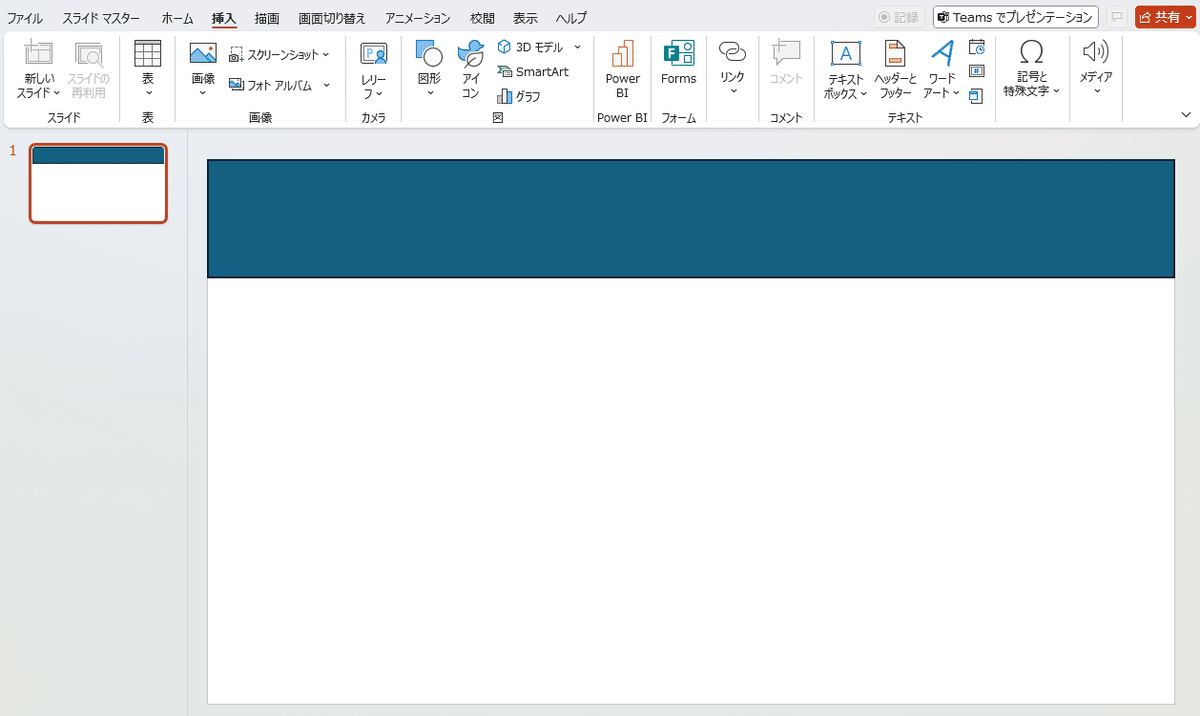Click the 記録 button

(898, 17)
